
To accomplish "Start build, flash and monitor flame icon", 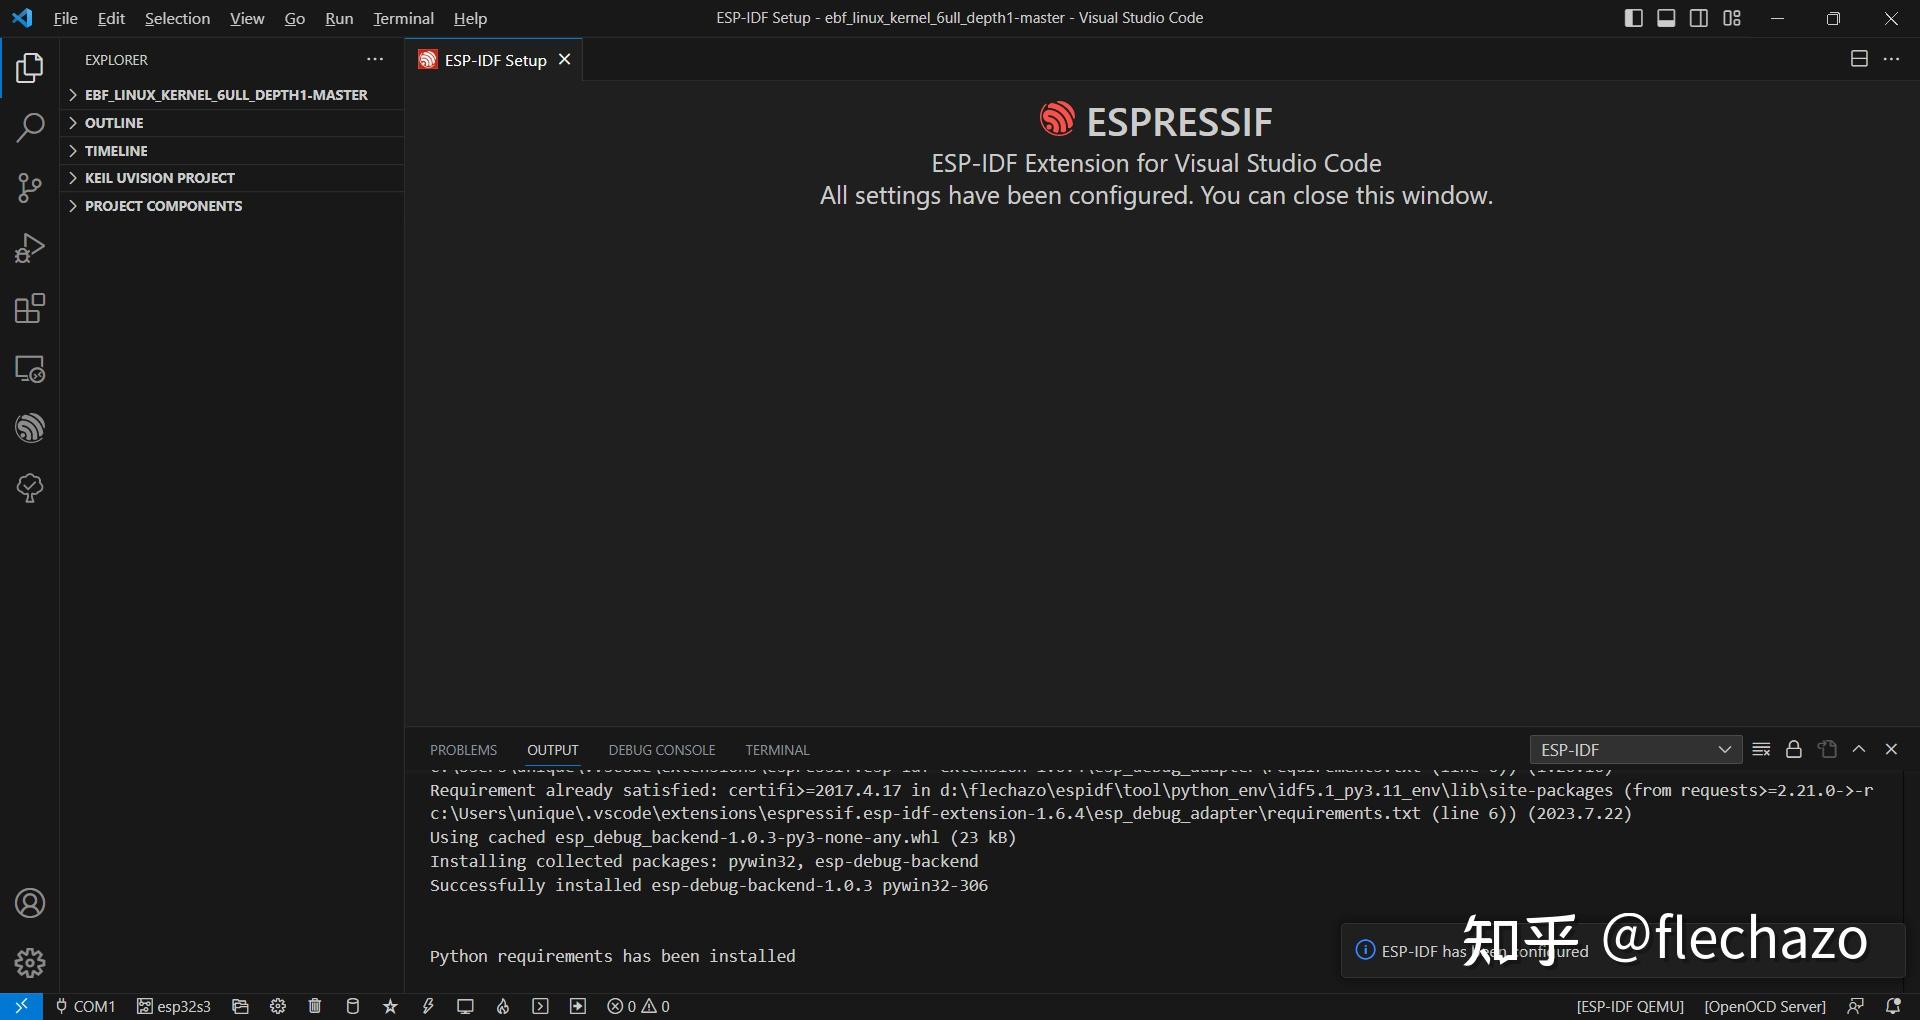I will [x=502, y=1006].
